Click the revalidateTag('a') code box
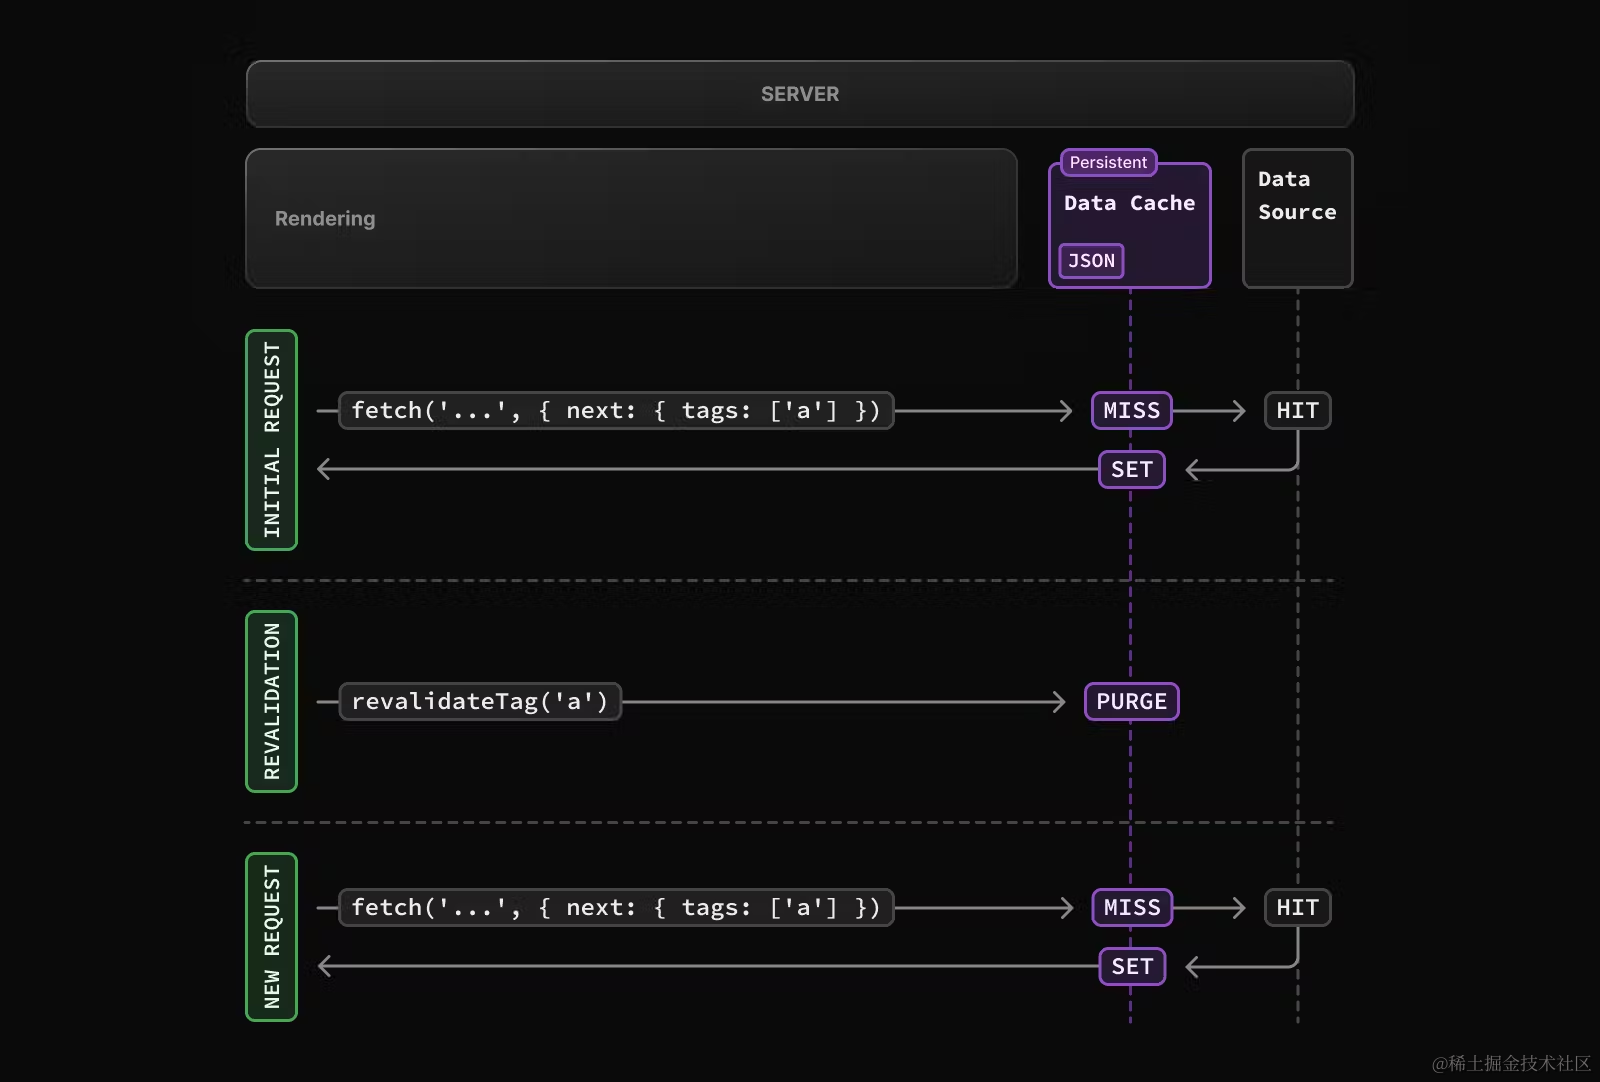Viewport: 1600px width, 1082px height. pyautogui.click(x=480, y=702)
